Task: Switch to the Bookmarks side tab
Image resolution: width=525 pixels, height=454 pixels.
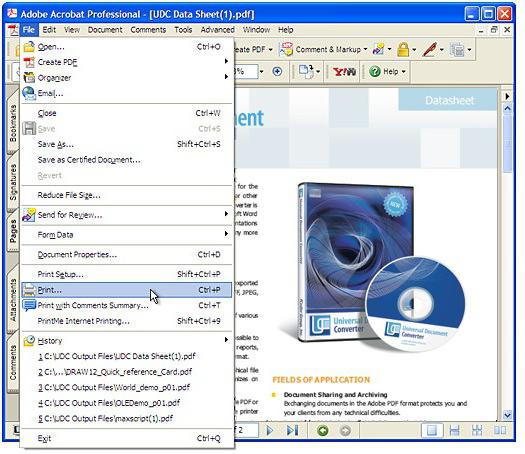Action: tap(13, 123)
